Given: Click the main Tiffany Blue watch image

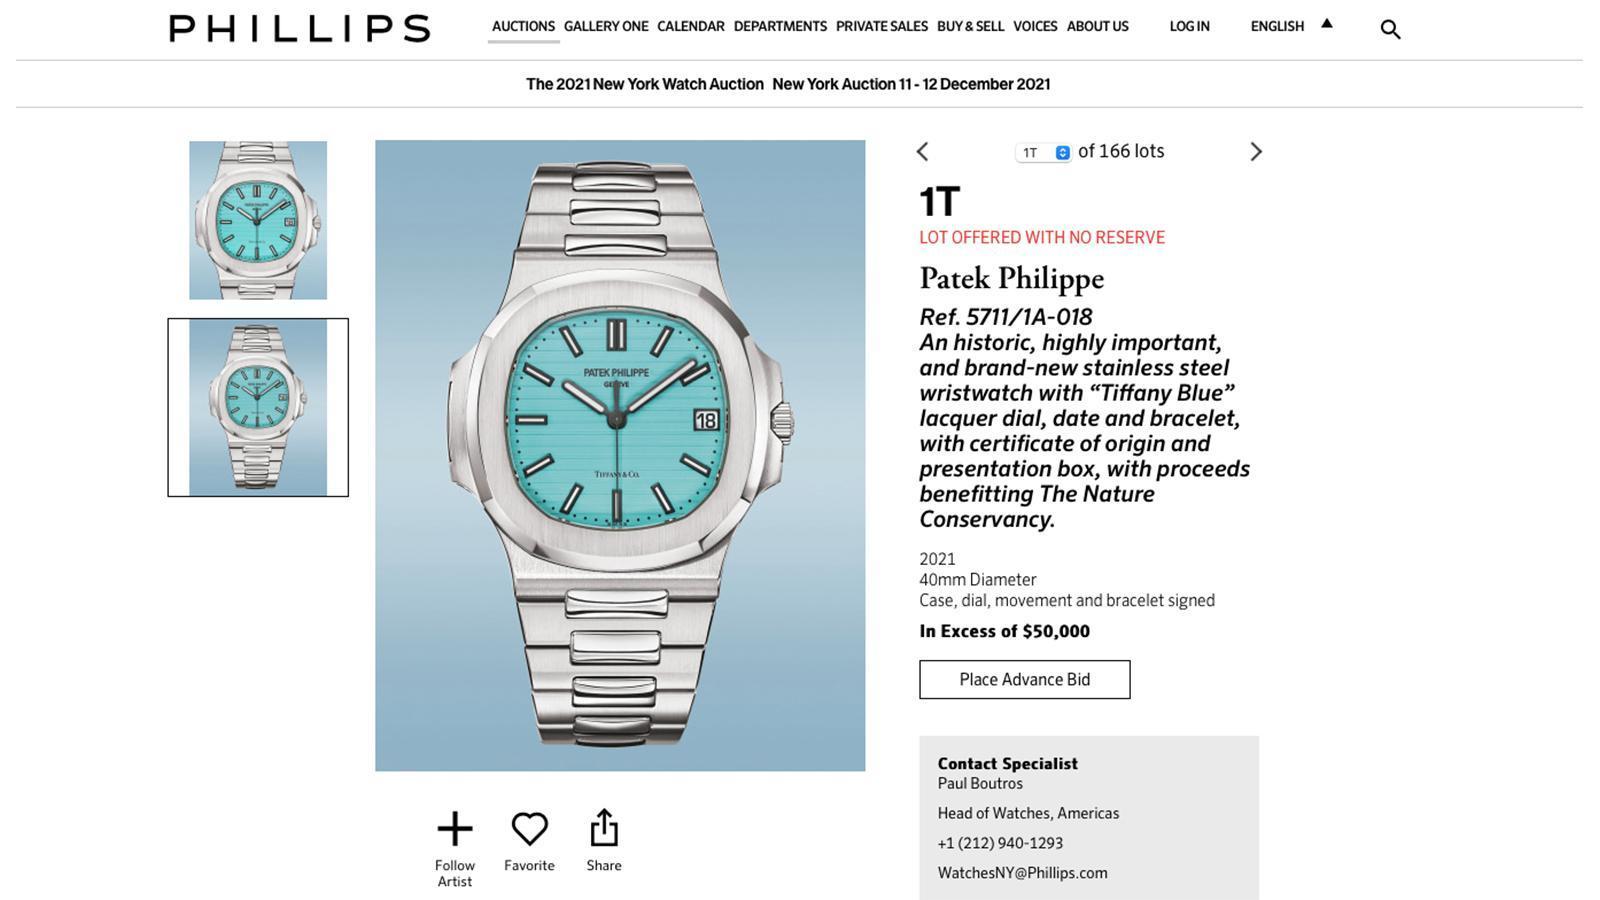Looking at the screenshot, I should tap(620, 455).
